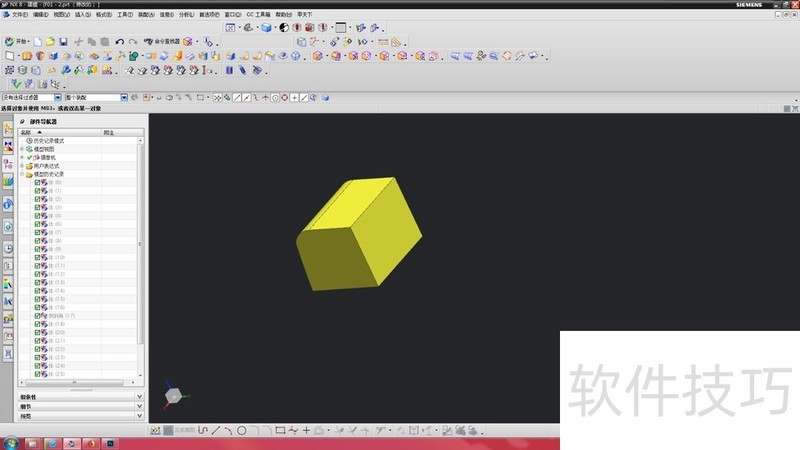
Task: Expand the 用户表达式 tree node
Action: click(x=22, y=166)
